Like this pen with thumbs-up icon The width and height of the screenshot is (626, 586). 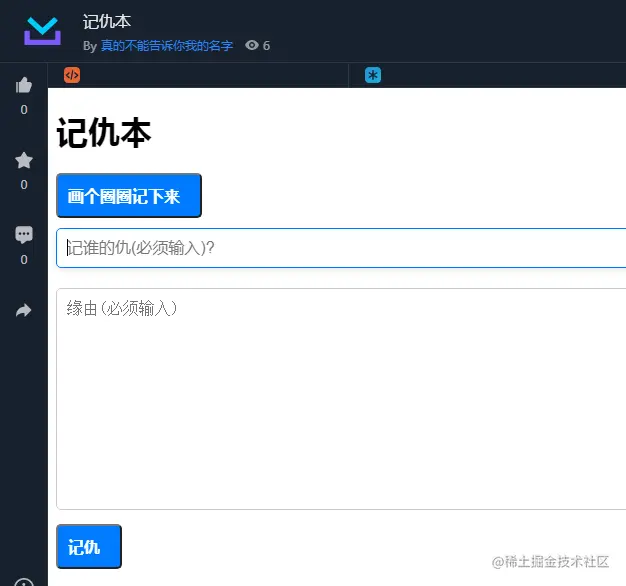[x=24, y=85]
